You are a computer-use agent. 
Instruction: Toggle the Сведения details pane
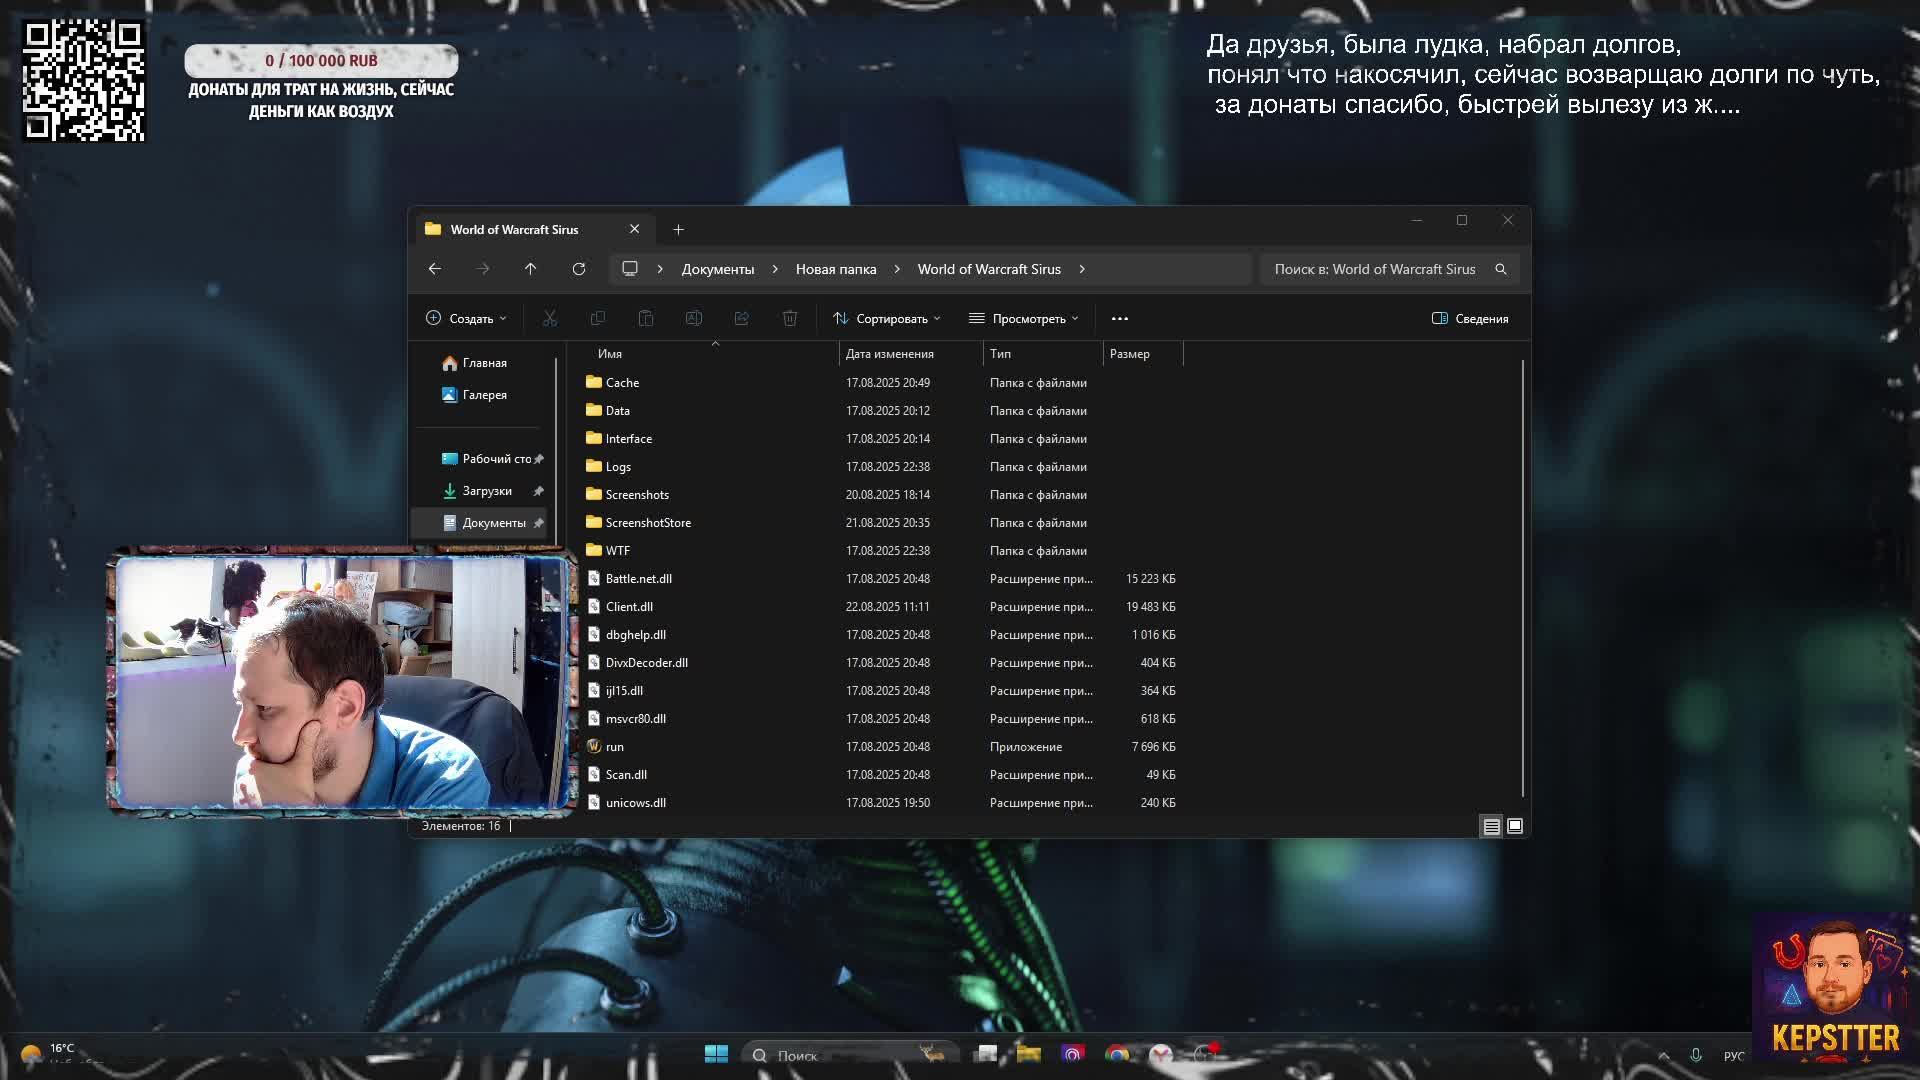pyautogui.click(x=1469, y=318)
